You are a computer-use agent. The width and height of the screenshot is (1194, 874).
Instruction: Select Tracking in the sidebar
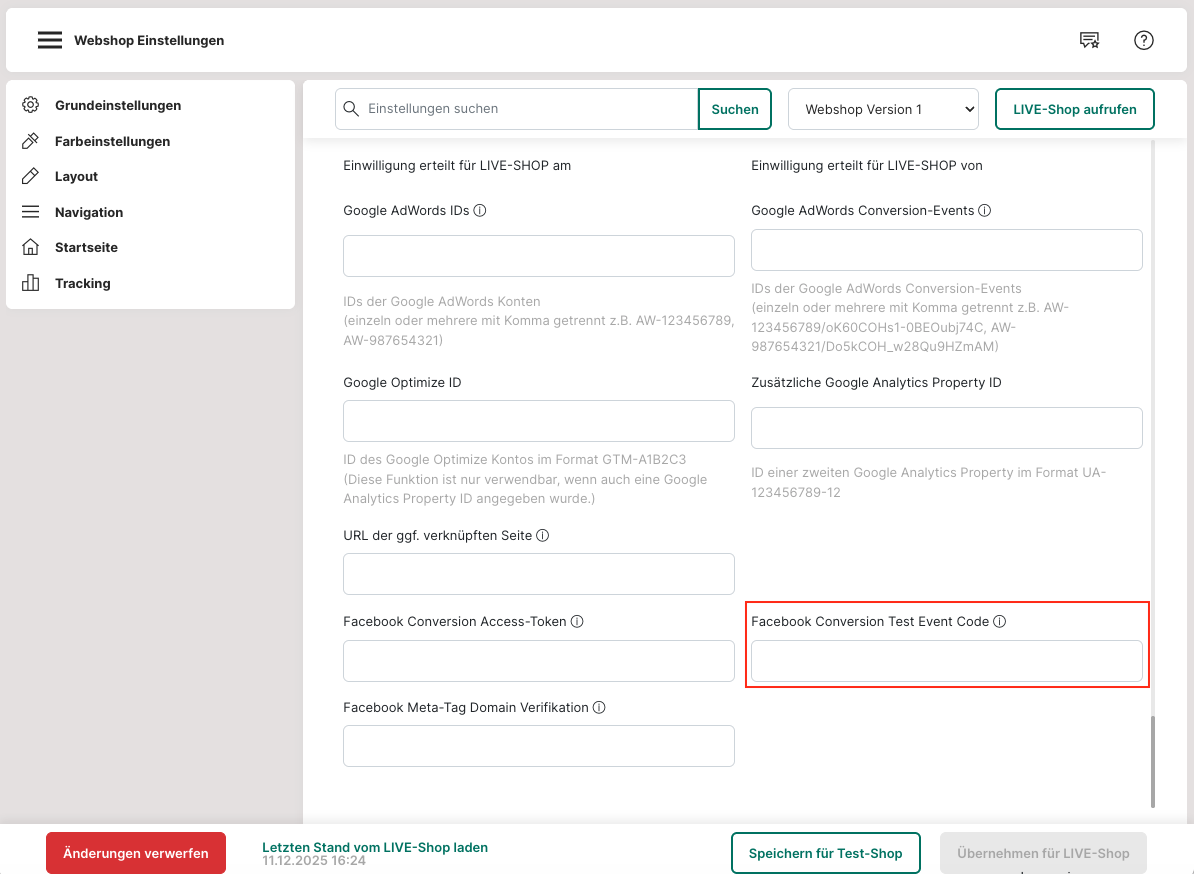coord(82,283)
